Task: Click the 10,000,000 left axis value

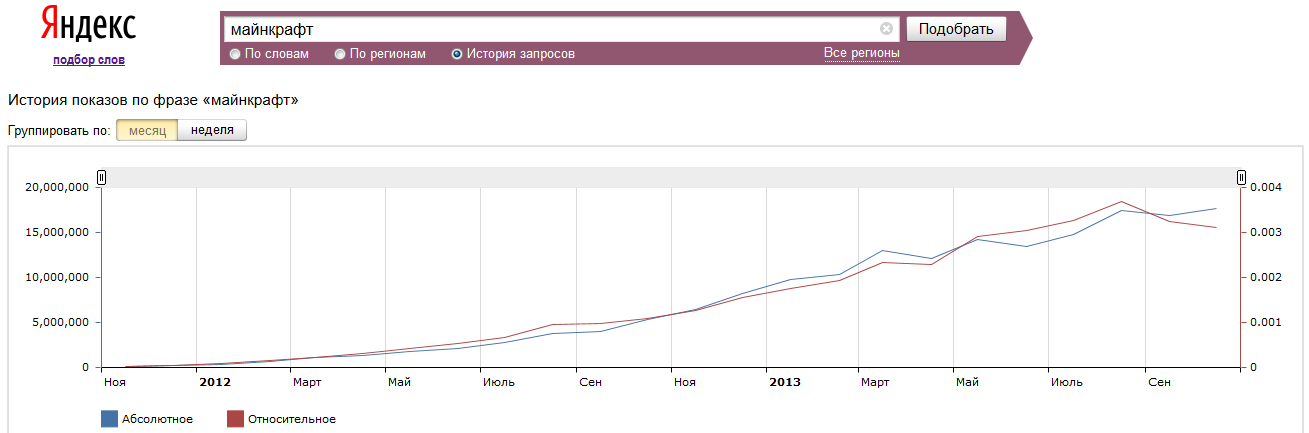Action: click(x=58, y=277)
